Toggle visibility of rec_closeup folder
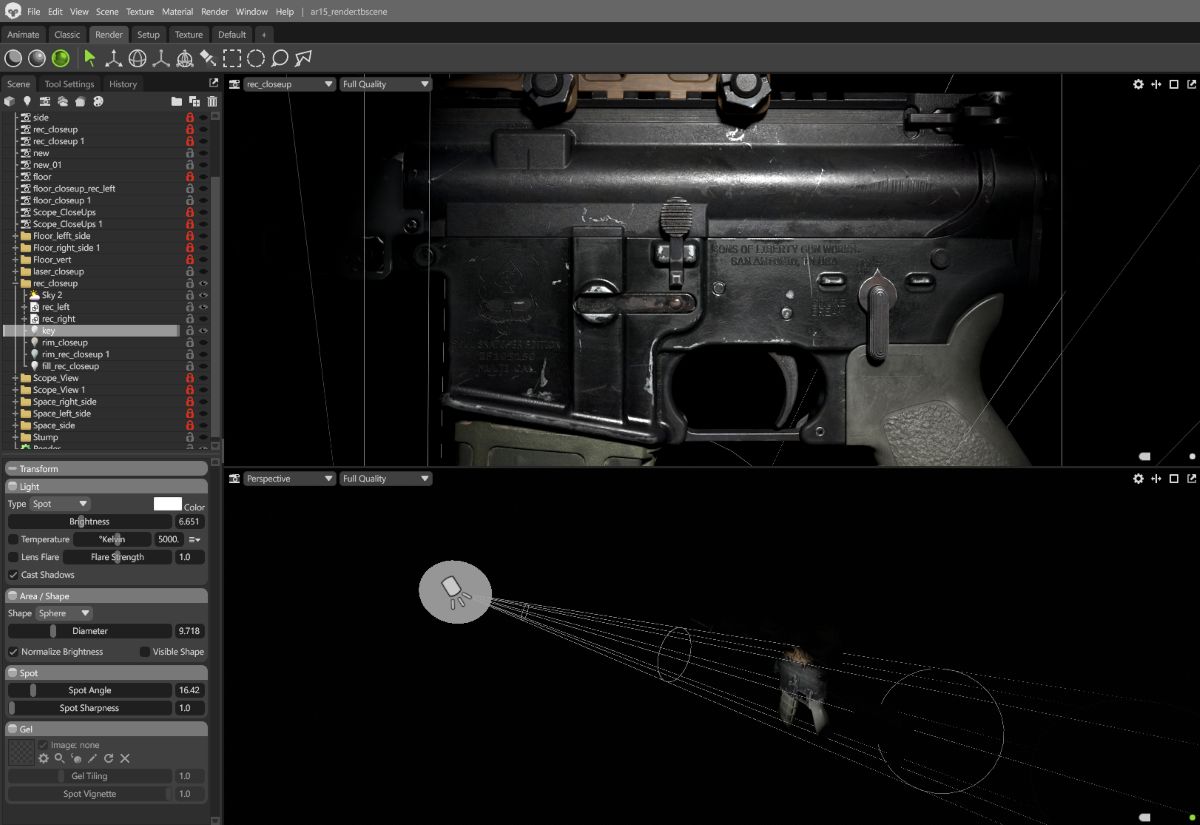This screenshot has height=825, width=1200. point(203,284)
